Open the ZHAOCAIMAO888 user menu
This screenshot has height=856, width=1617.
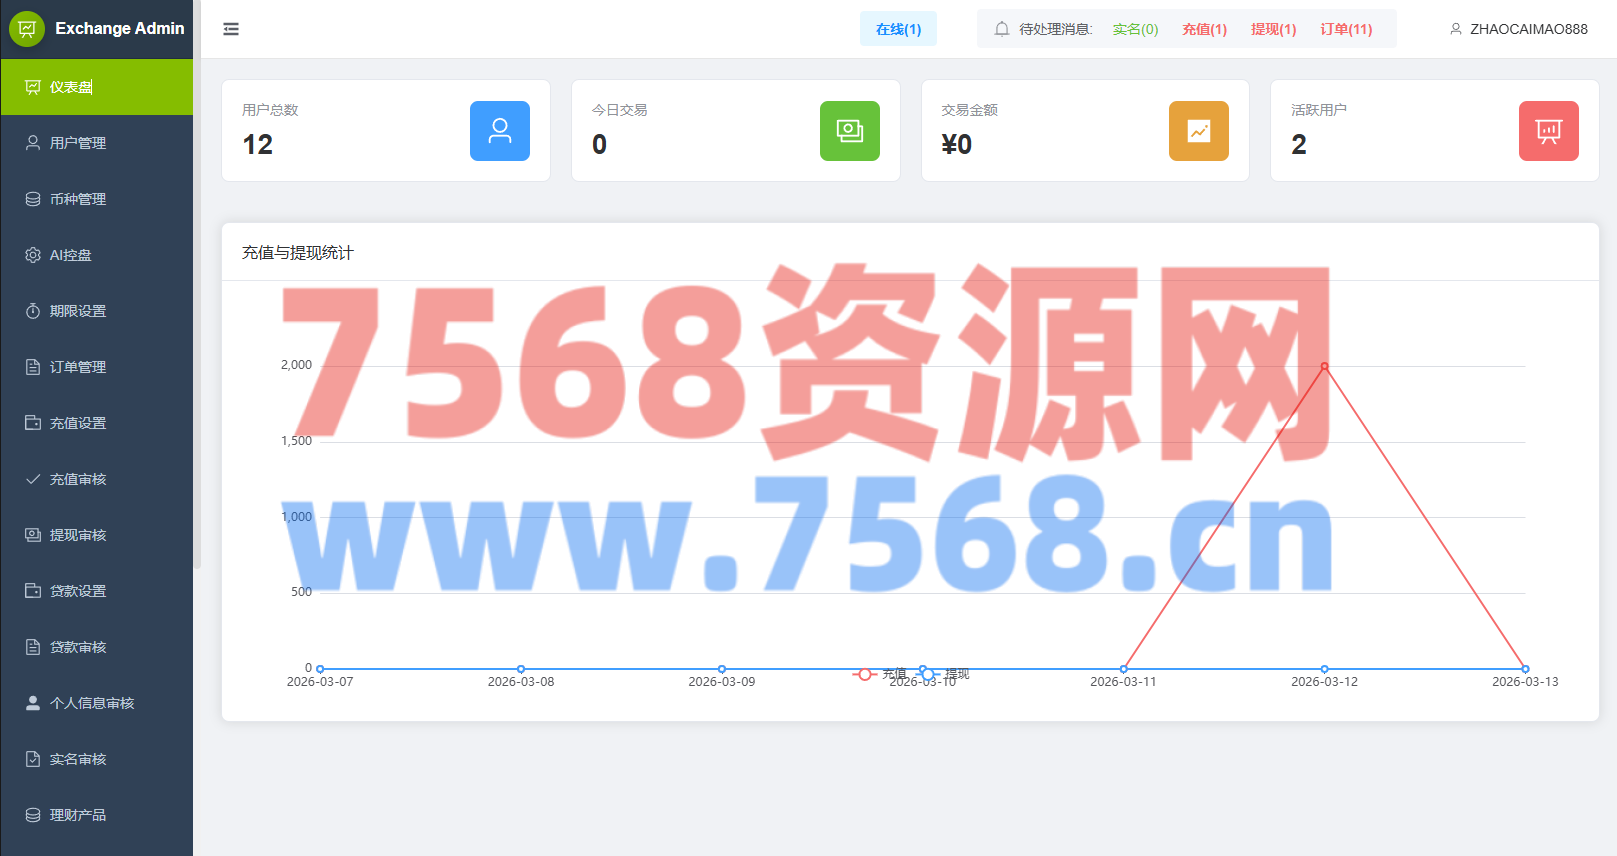[x=1518, y=29]
